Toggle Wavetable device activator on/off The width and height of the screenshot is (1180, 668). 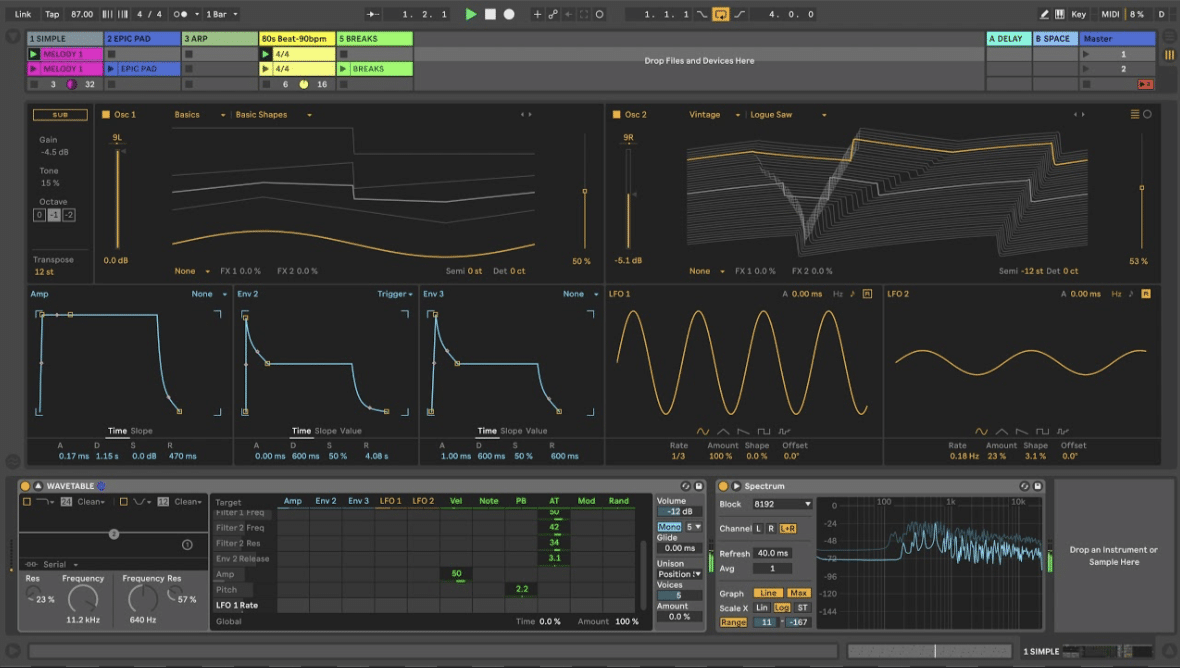click(25, 487)
